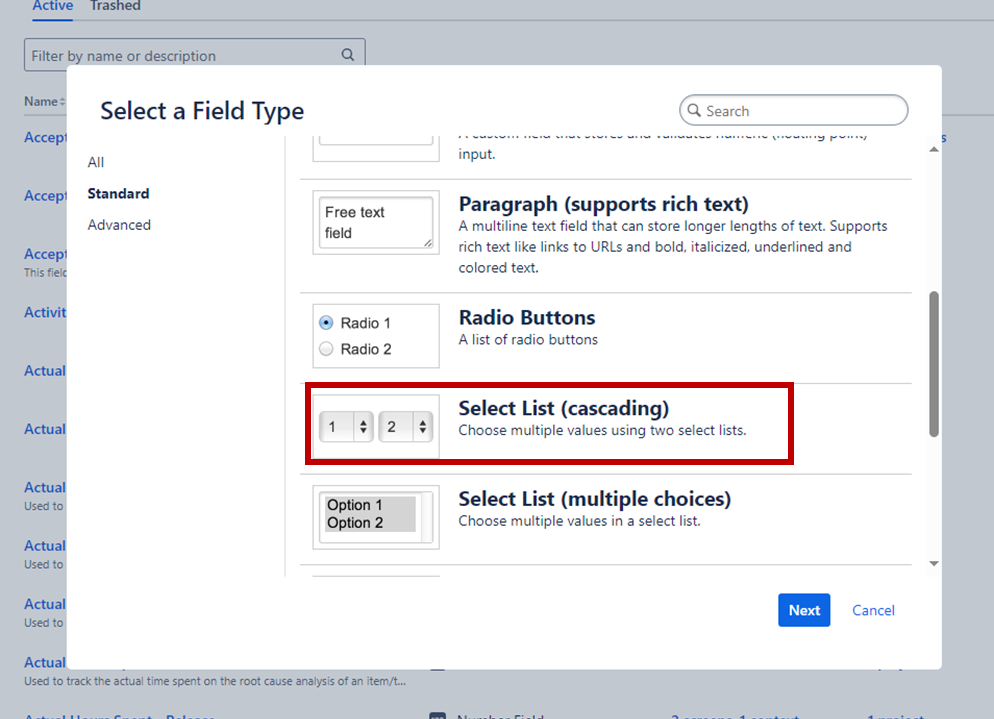Click the magnifier in the filter field
Viewport: 994px width, 719px height.
click(347, 55)
